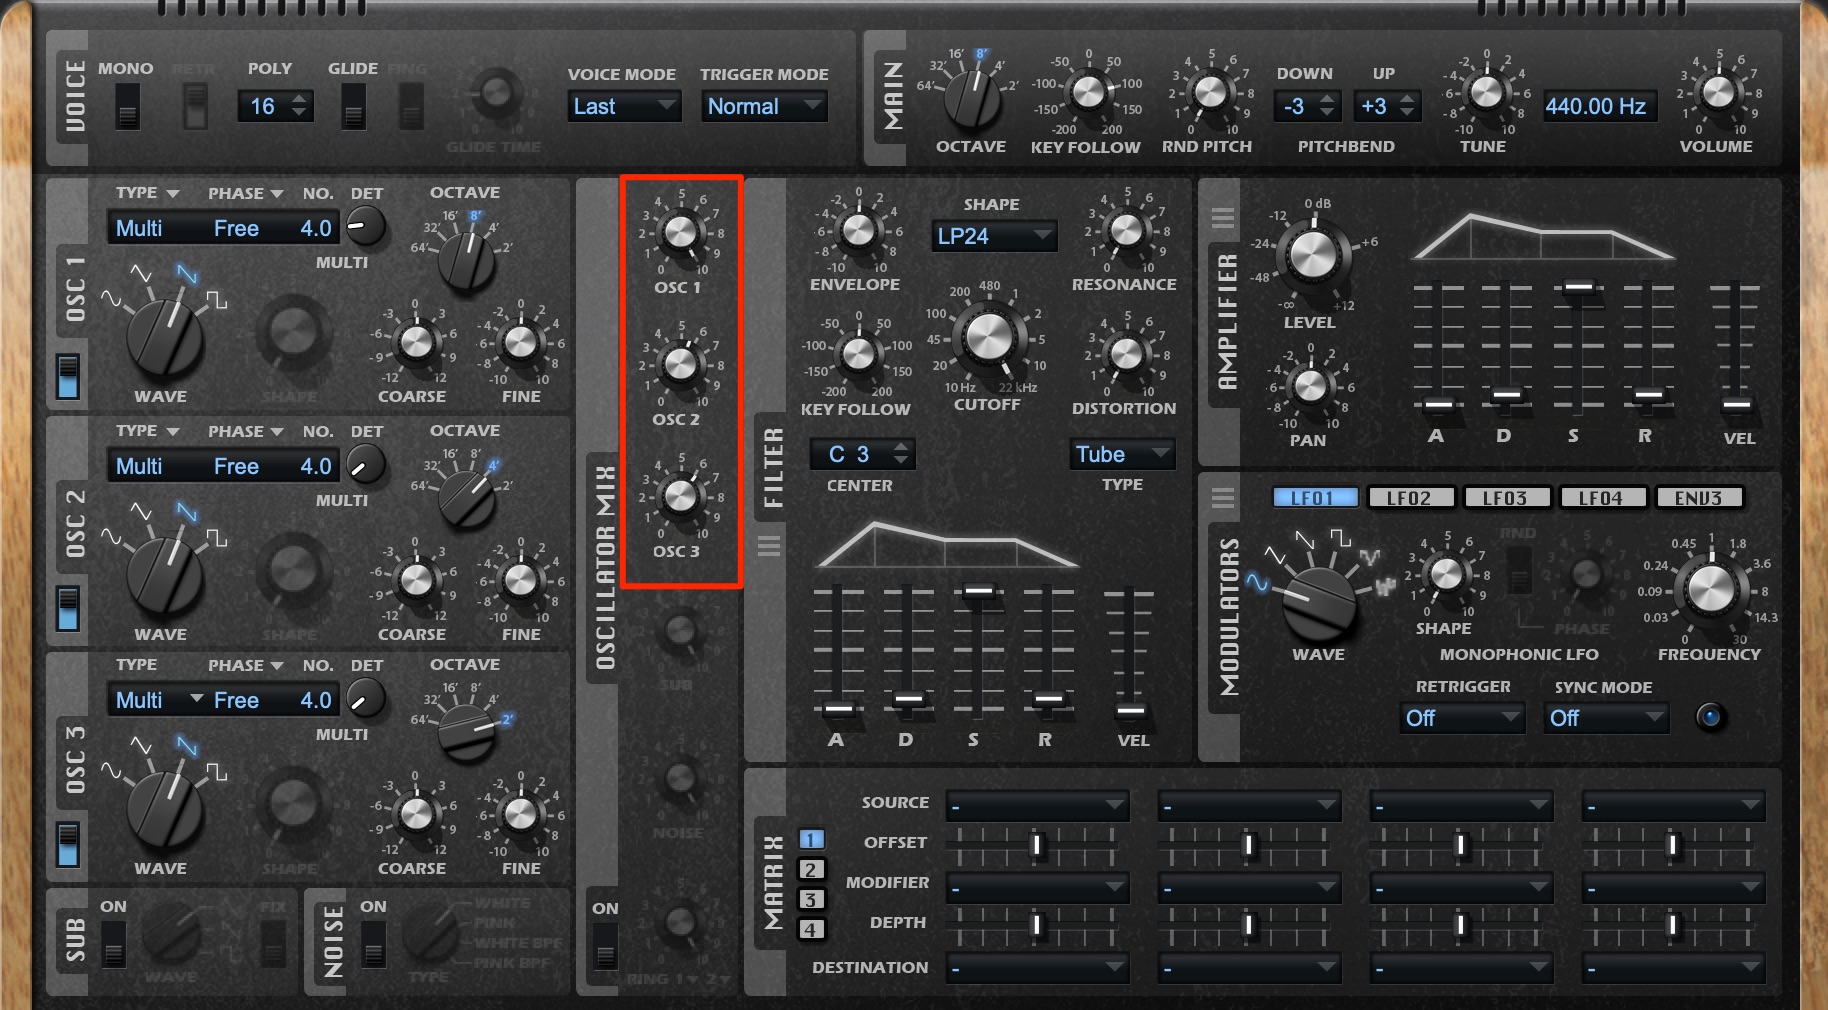
Task: Click the OSC 3 mix level knob
Action: click(x=680, y=496)
